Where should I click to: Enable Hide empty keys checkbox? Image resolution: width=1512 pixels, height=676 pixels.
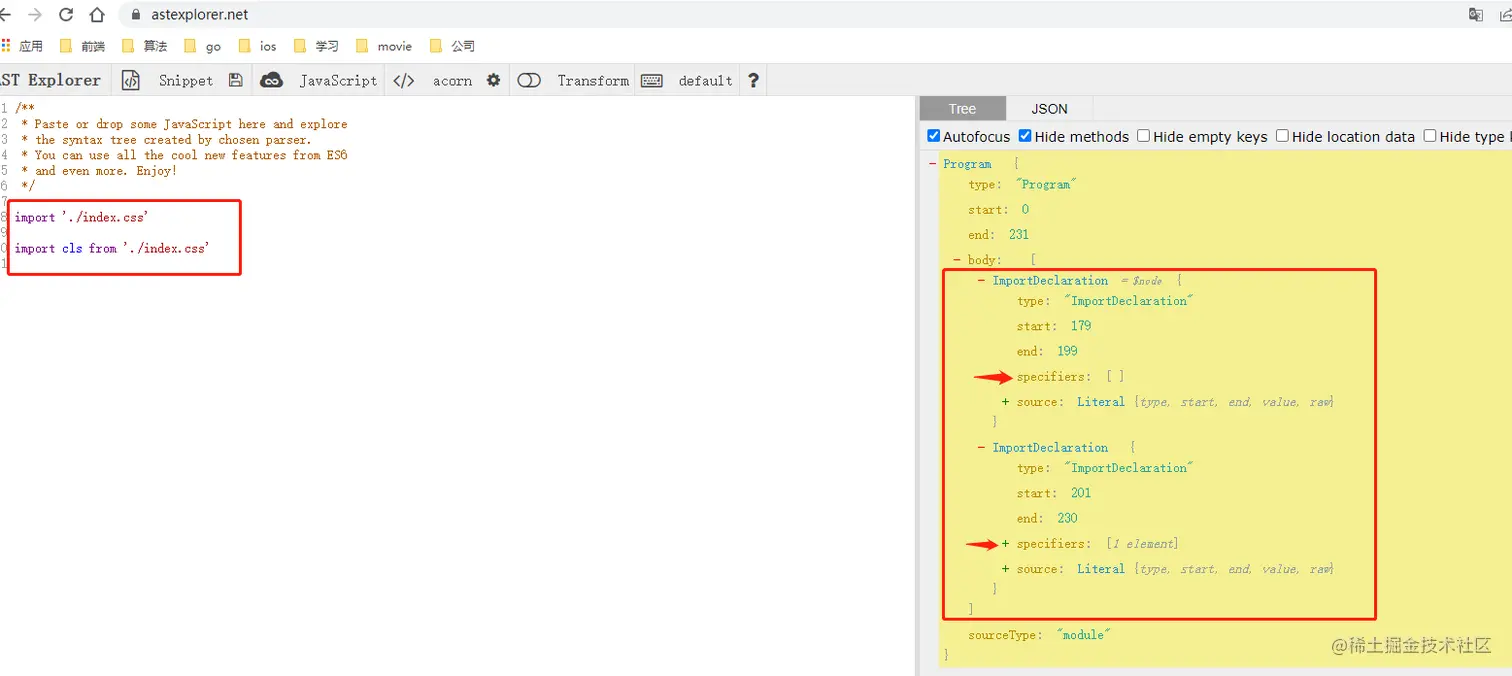1143,136
